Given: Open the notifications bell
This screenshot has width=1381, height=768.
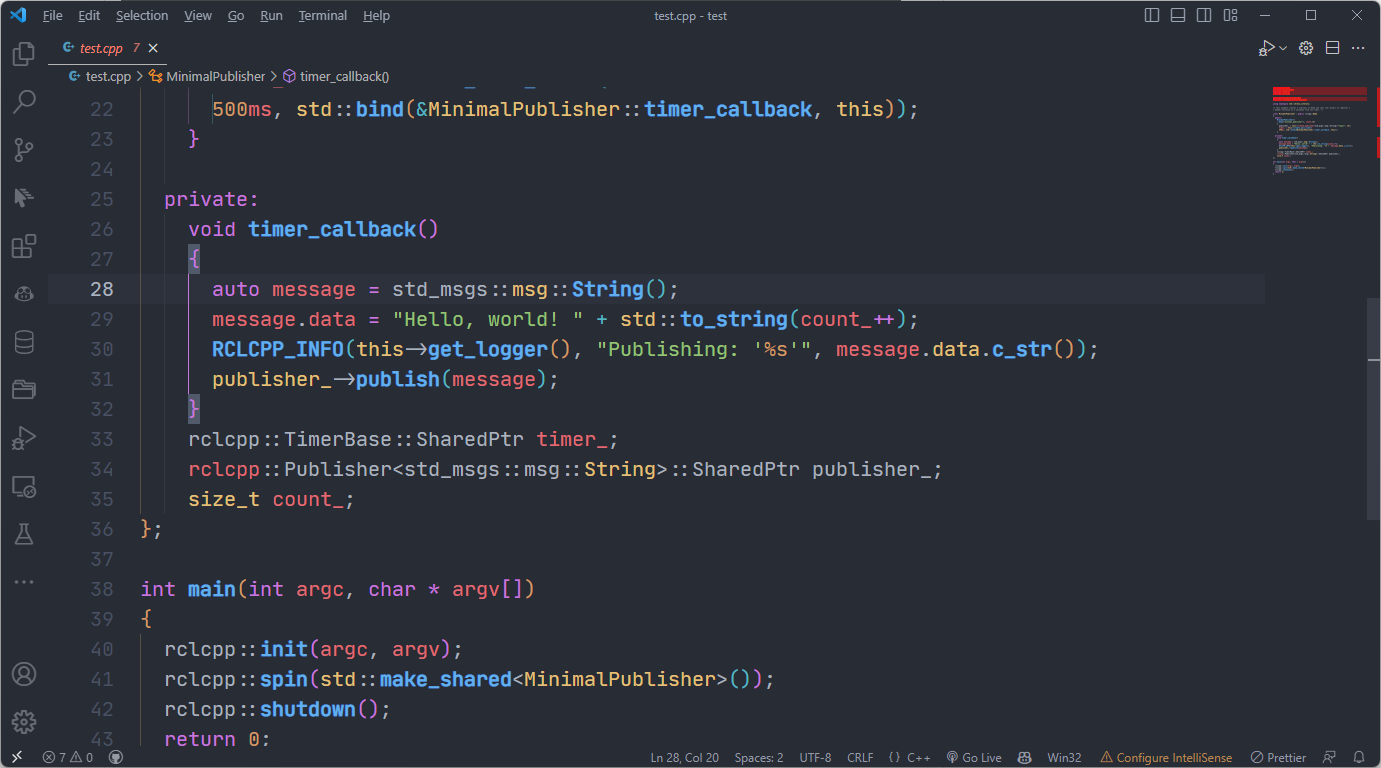Looking at the screenshot, I should [x=1358, y=757].
